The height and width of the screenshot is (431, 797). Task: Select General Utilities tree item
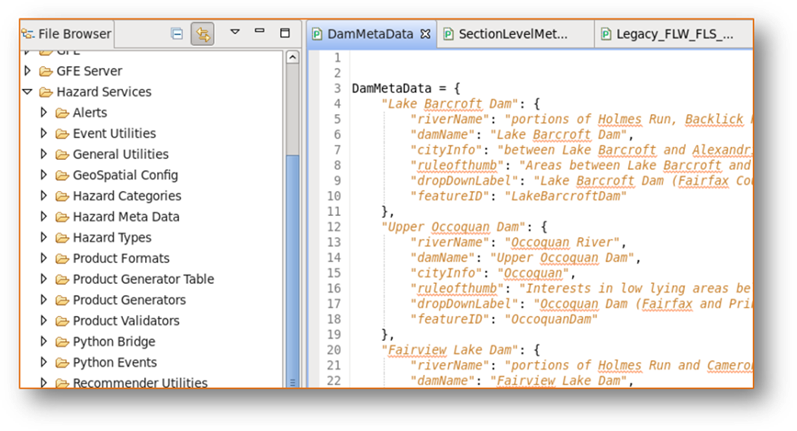[120, 154]
